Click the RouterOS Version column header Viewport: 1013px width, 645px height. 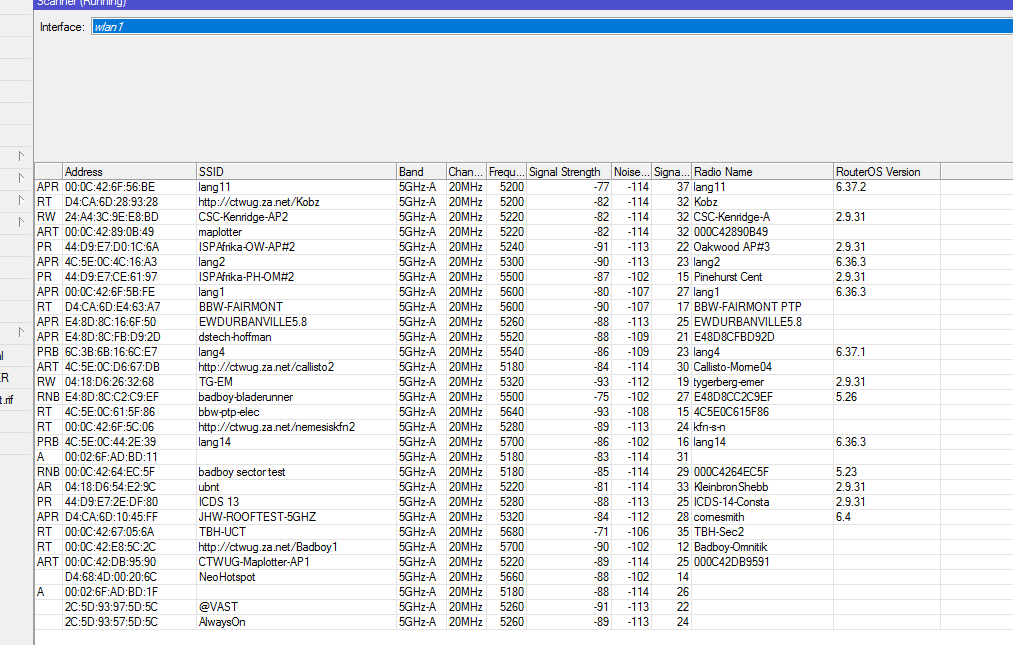885,172
